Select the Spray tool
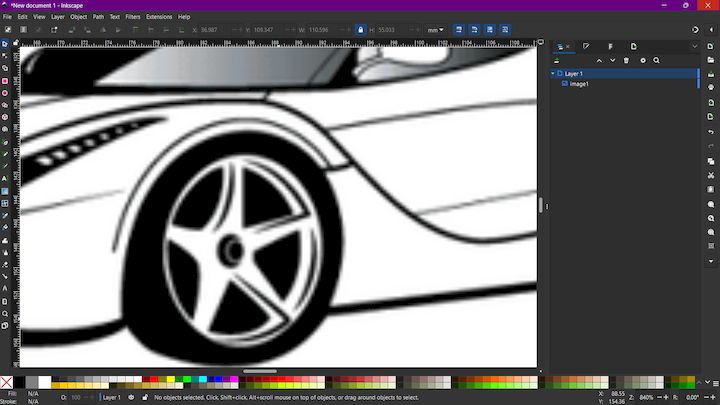The image size is (720, 405). (x=5, y=253)
